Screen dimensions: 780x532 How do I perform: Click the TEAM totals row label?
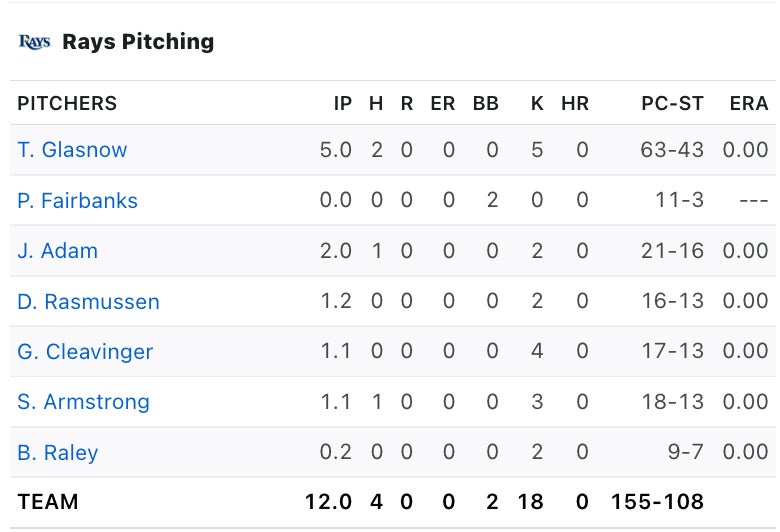tap(47, 502)
